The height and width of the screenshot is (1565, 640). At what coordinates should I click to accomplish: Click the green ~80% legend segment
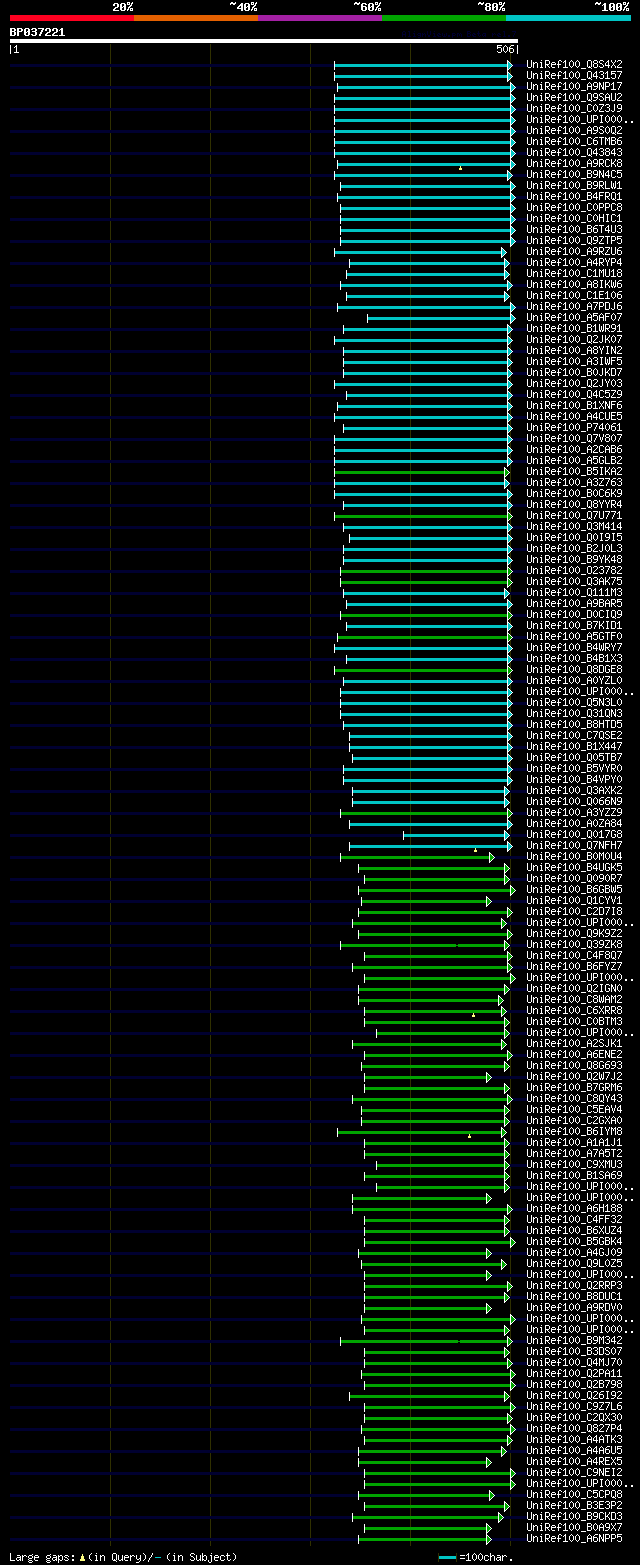tap(444, 18)
